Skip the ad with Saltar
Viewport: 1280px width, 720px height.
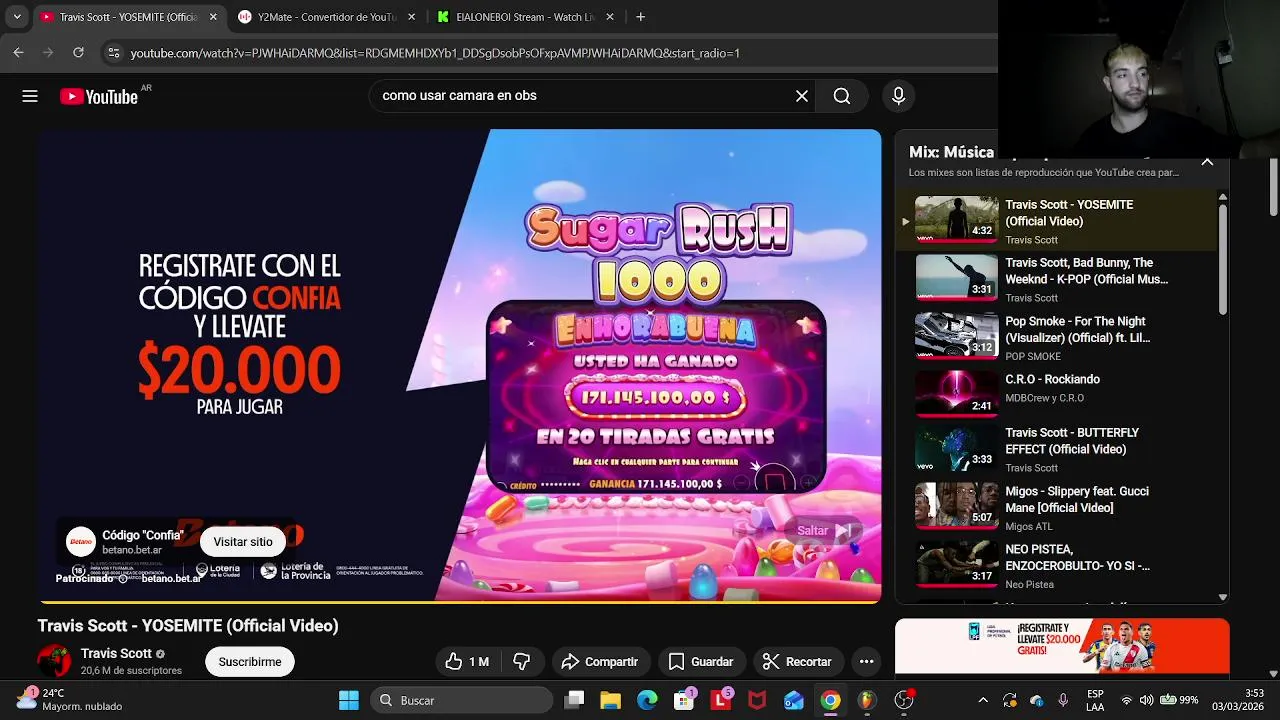pos(823,531)
